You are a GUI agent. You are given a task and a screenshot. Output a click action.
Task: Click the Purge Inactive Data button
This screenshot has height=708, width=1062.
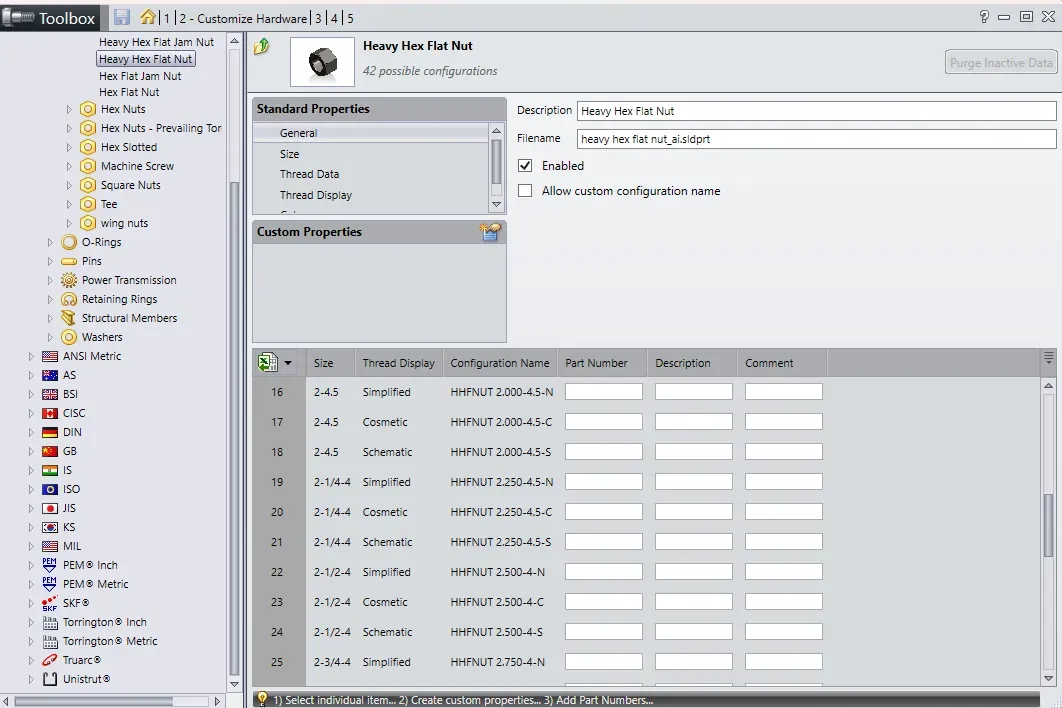click(x=1001, y=62)
